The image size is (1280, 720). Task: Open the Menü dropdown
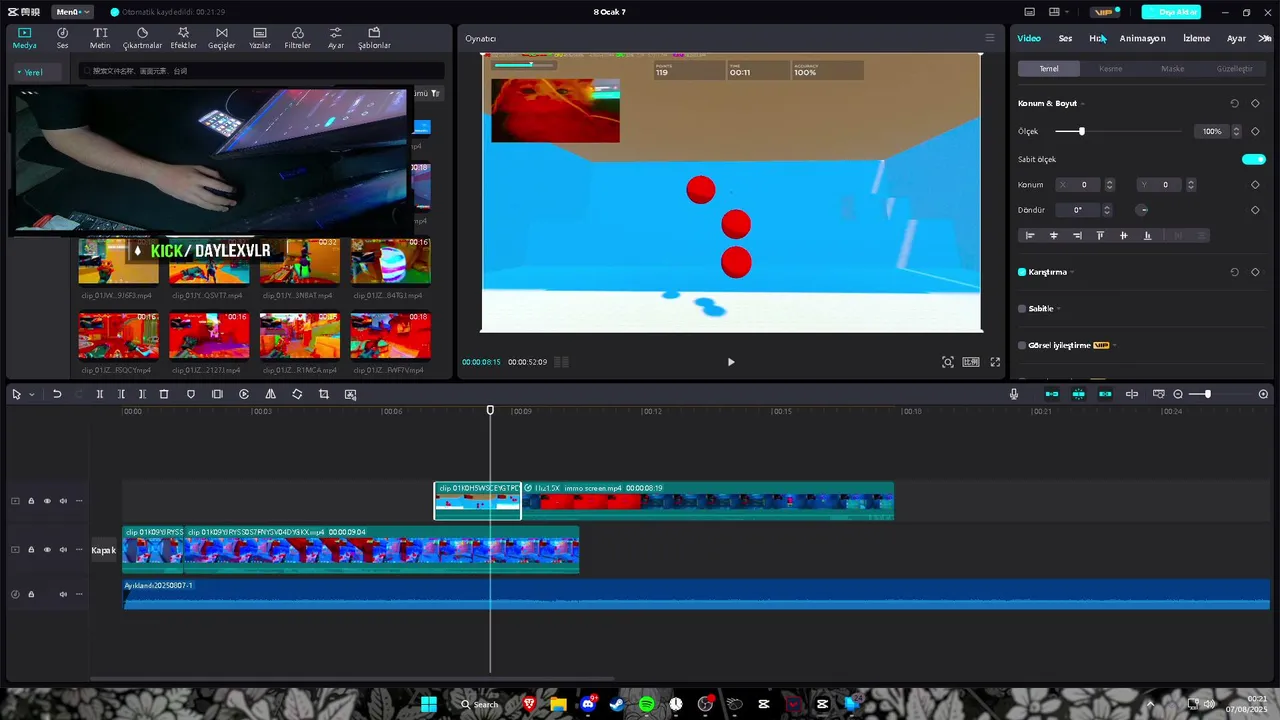[72, 12]
